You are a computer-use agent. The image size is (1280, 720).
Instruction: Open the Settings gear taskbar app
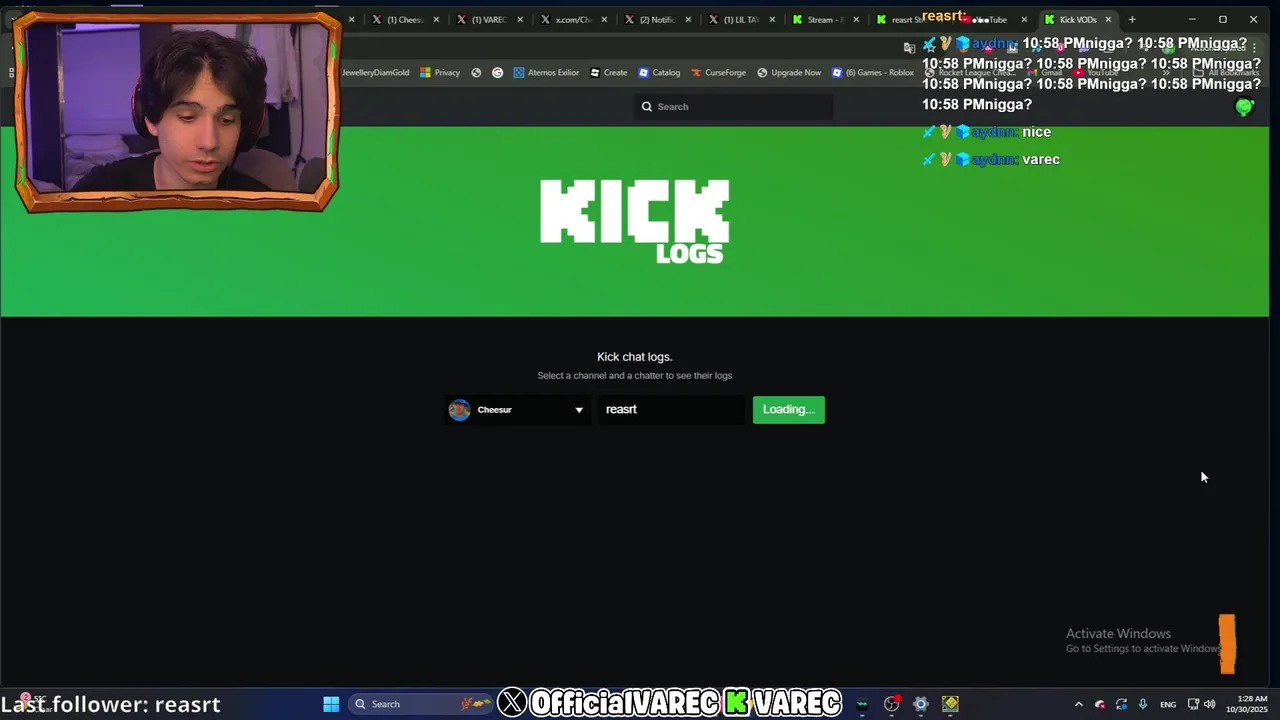921,704
